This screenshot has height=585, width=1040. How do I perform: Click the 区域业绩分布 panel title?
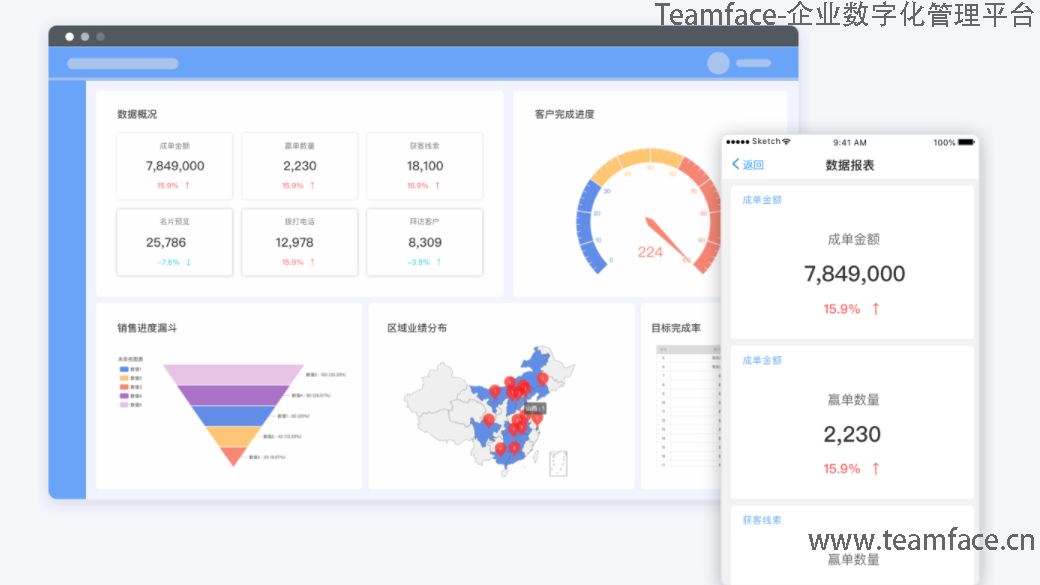417,328
